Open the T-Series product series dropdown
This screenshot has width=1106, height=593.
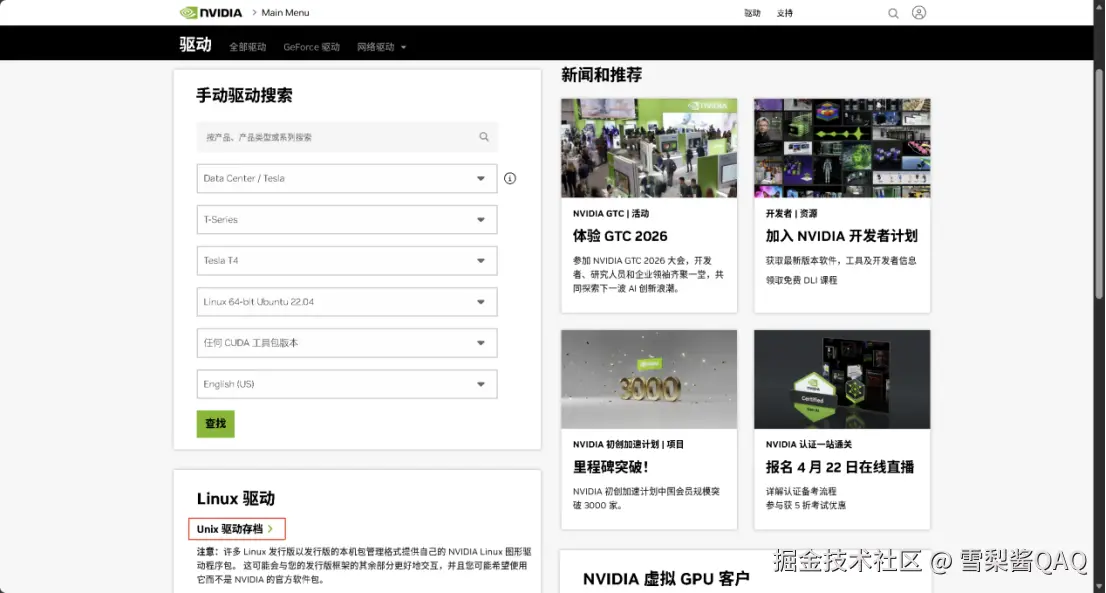coord(347,219)
